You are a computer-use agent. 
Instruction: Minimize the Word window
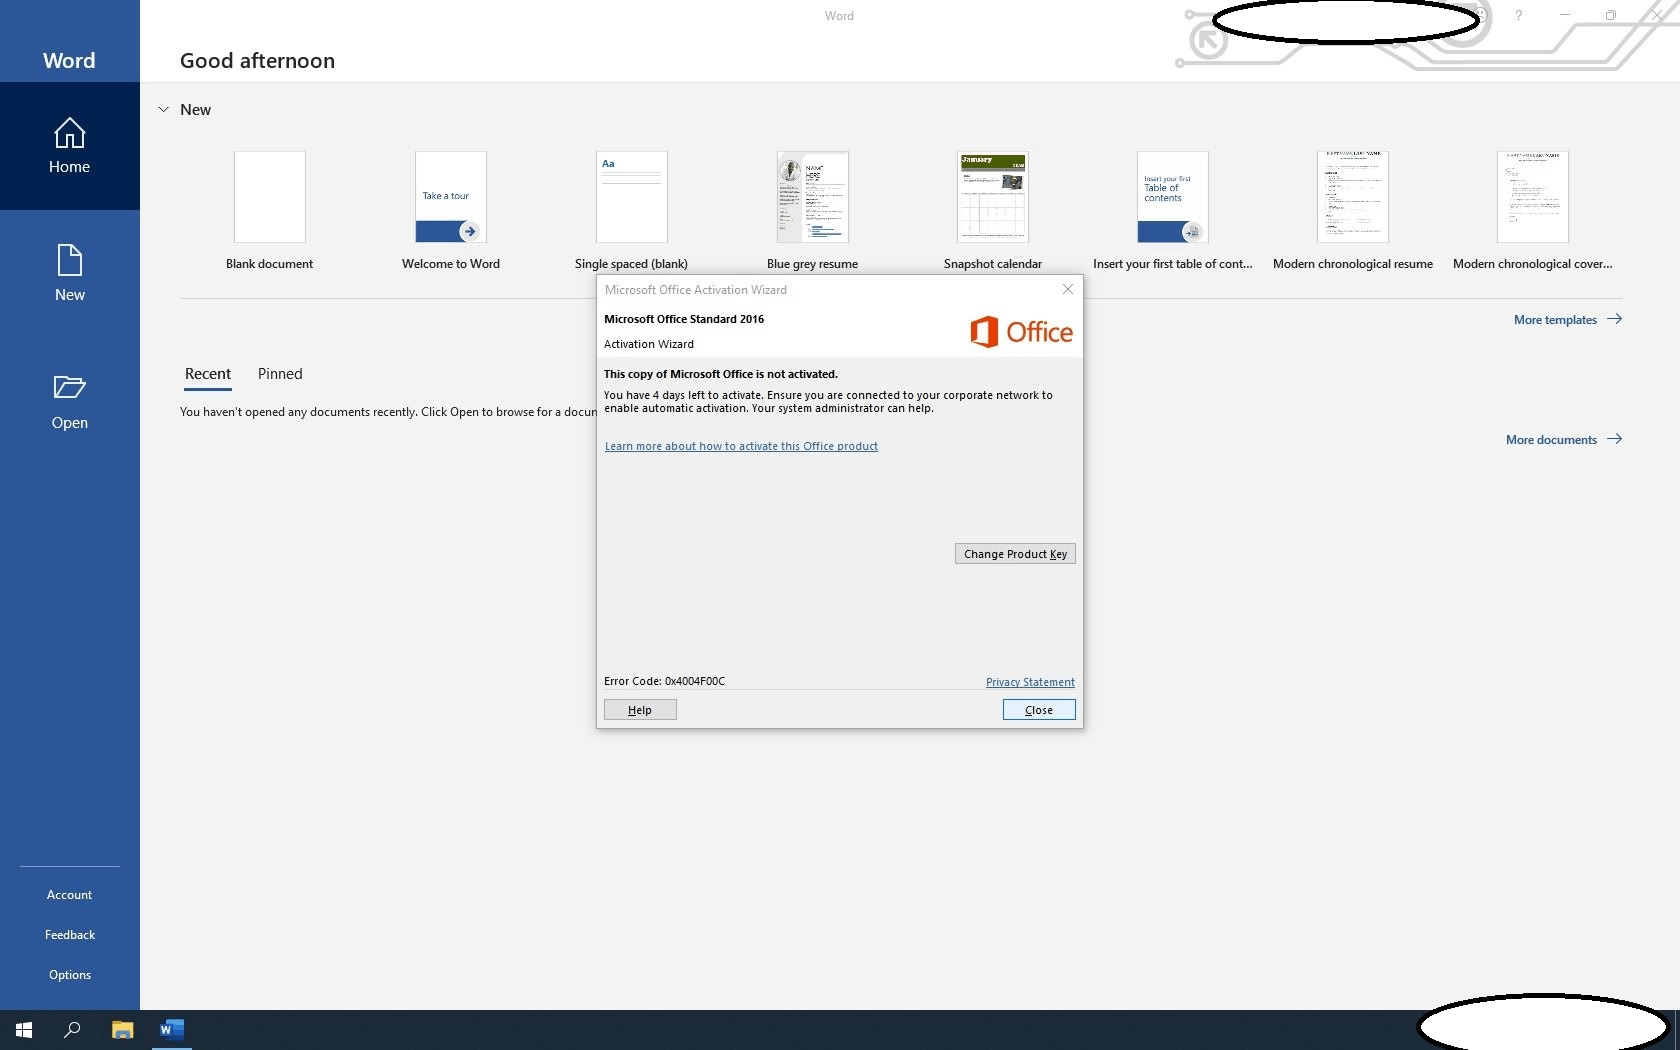(1564, 15)
